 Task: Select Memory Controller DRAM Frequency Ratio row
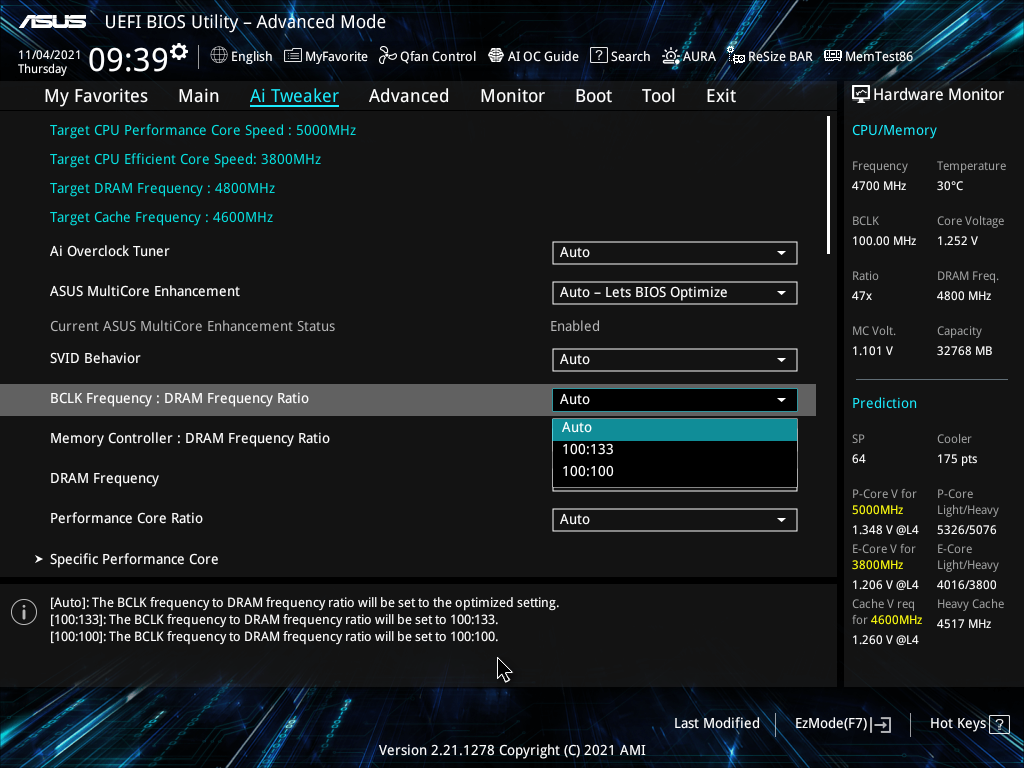pos(189,438)
